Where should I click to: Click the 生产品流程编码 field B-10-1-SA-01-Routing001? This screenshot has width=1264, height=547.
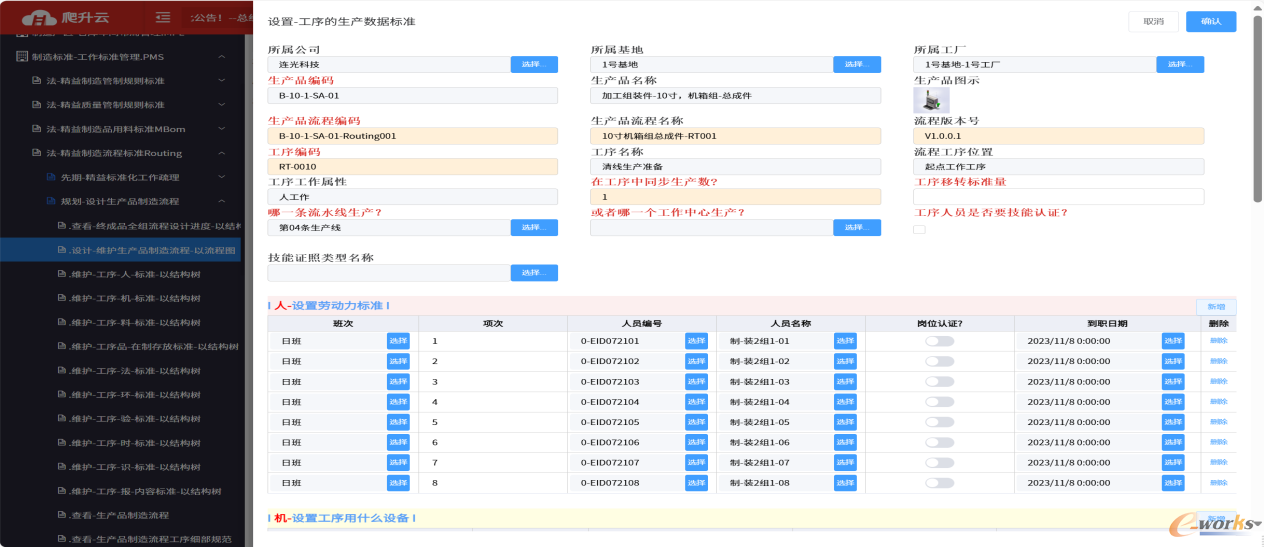coord(413,136)
